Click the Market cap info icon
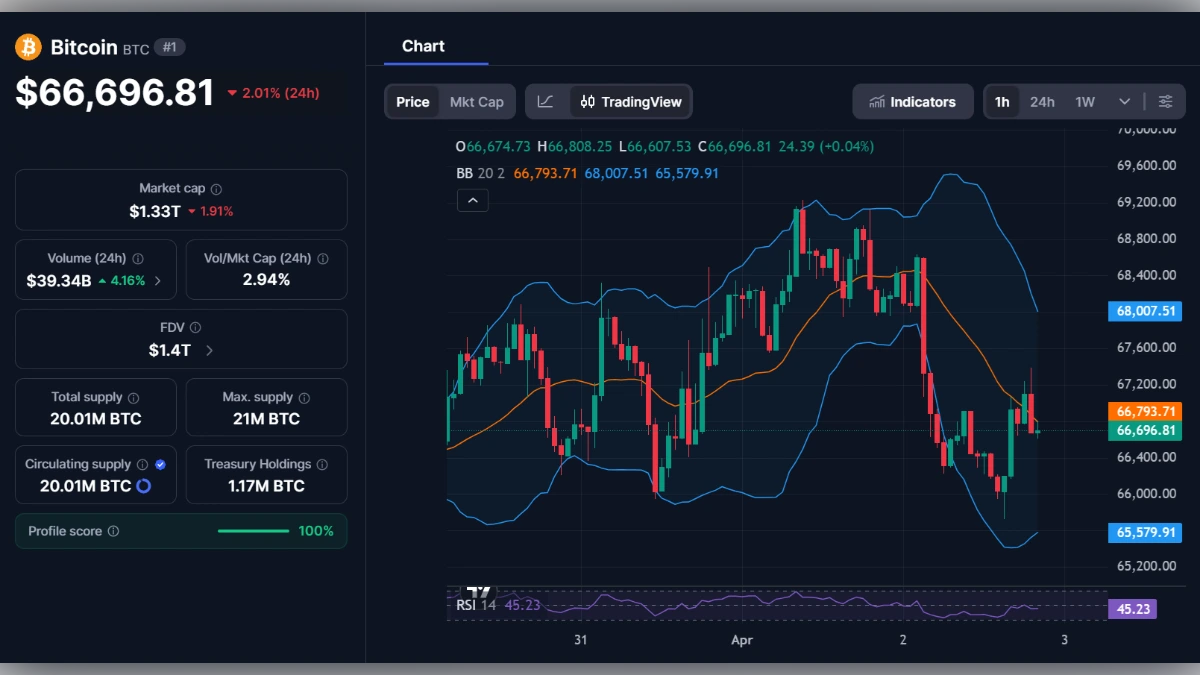 tap(214, 187)
